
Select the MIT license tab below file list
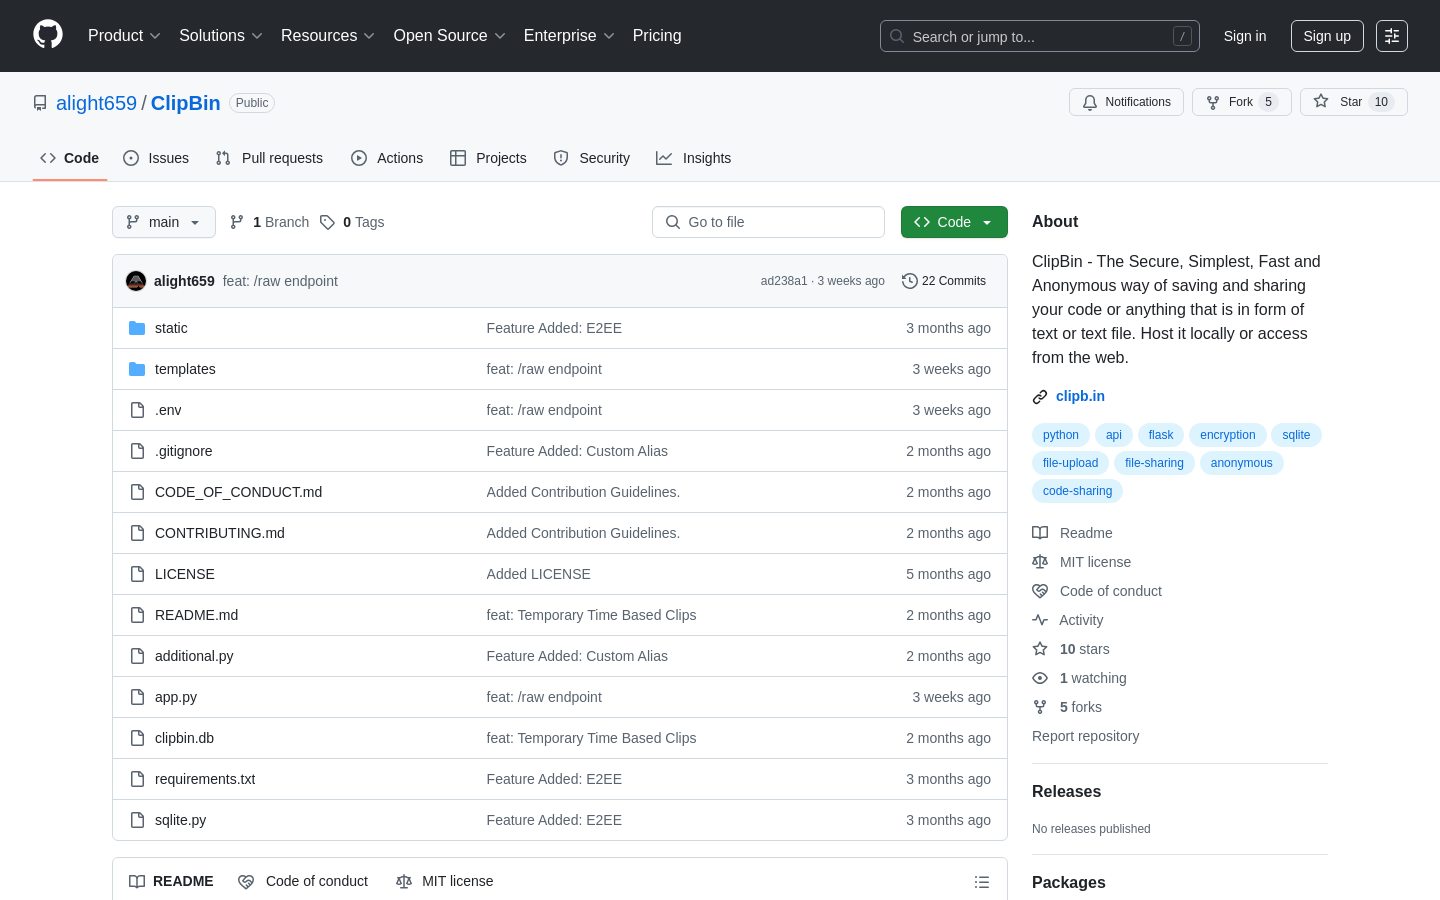(445, 881)
